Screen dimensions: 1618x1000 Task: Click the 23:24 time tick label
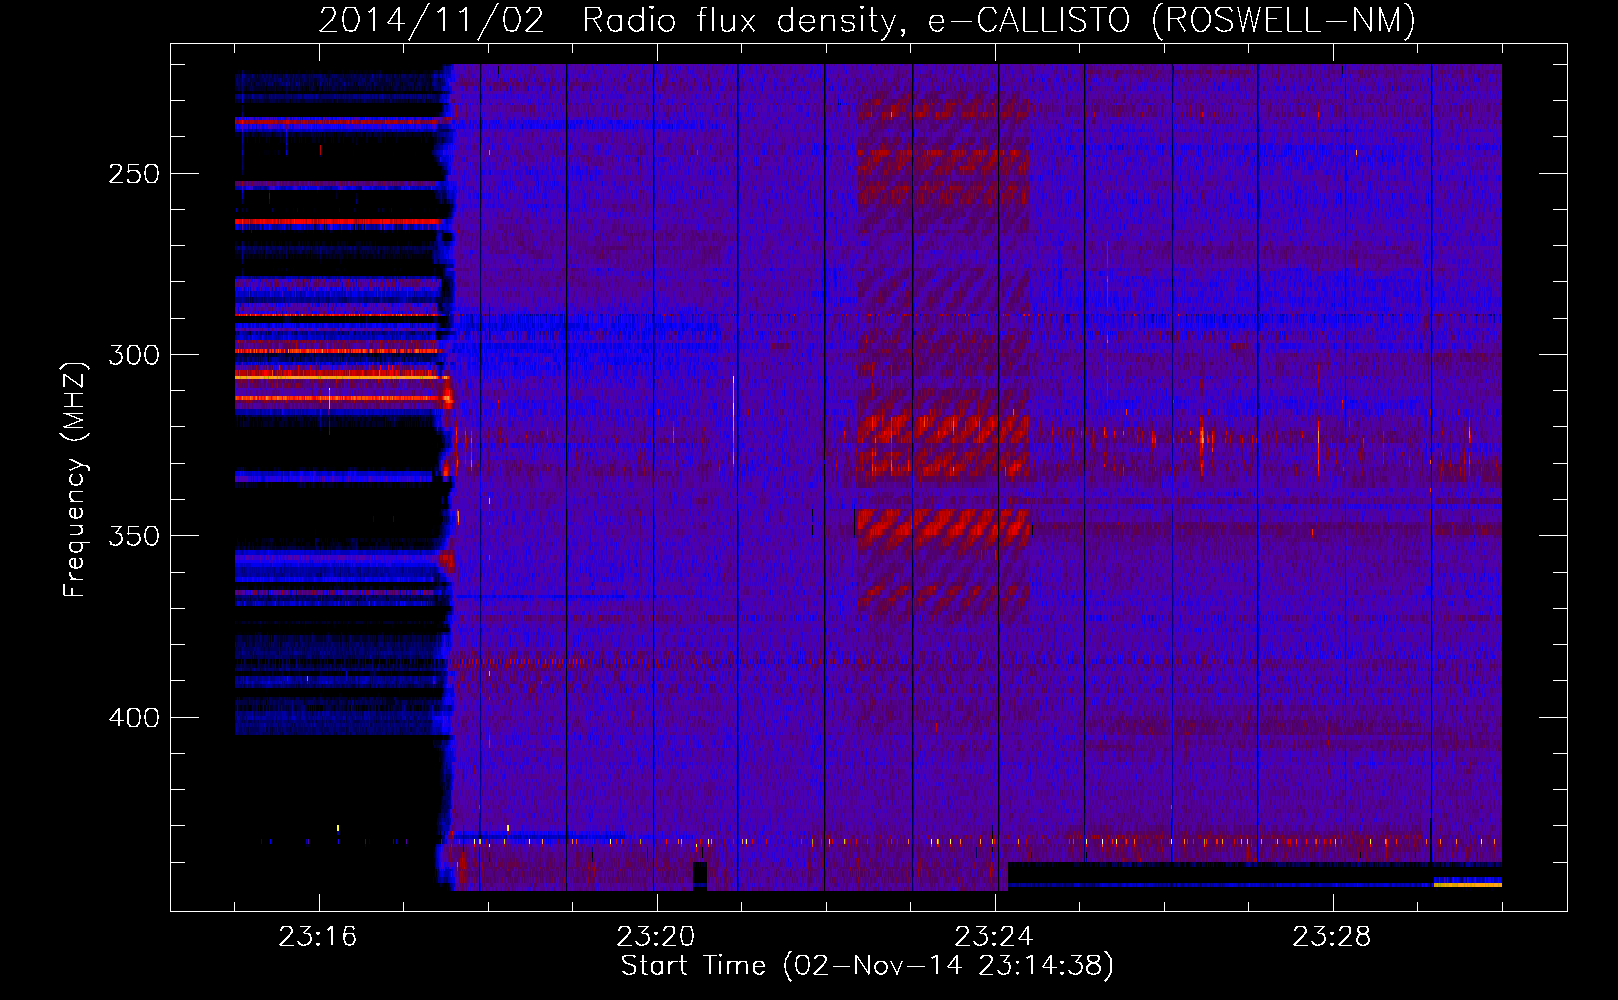[994, 937]
